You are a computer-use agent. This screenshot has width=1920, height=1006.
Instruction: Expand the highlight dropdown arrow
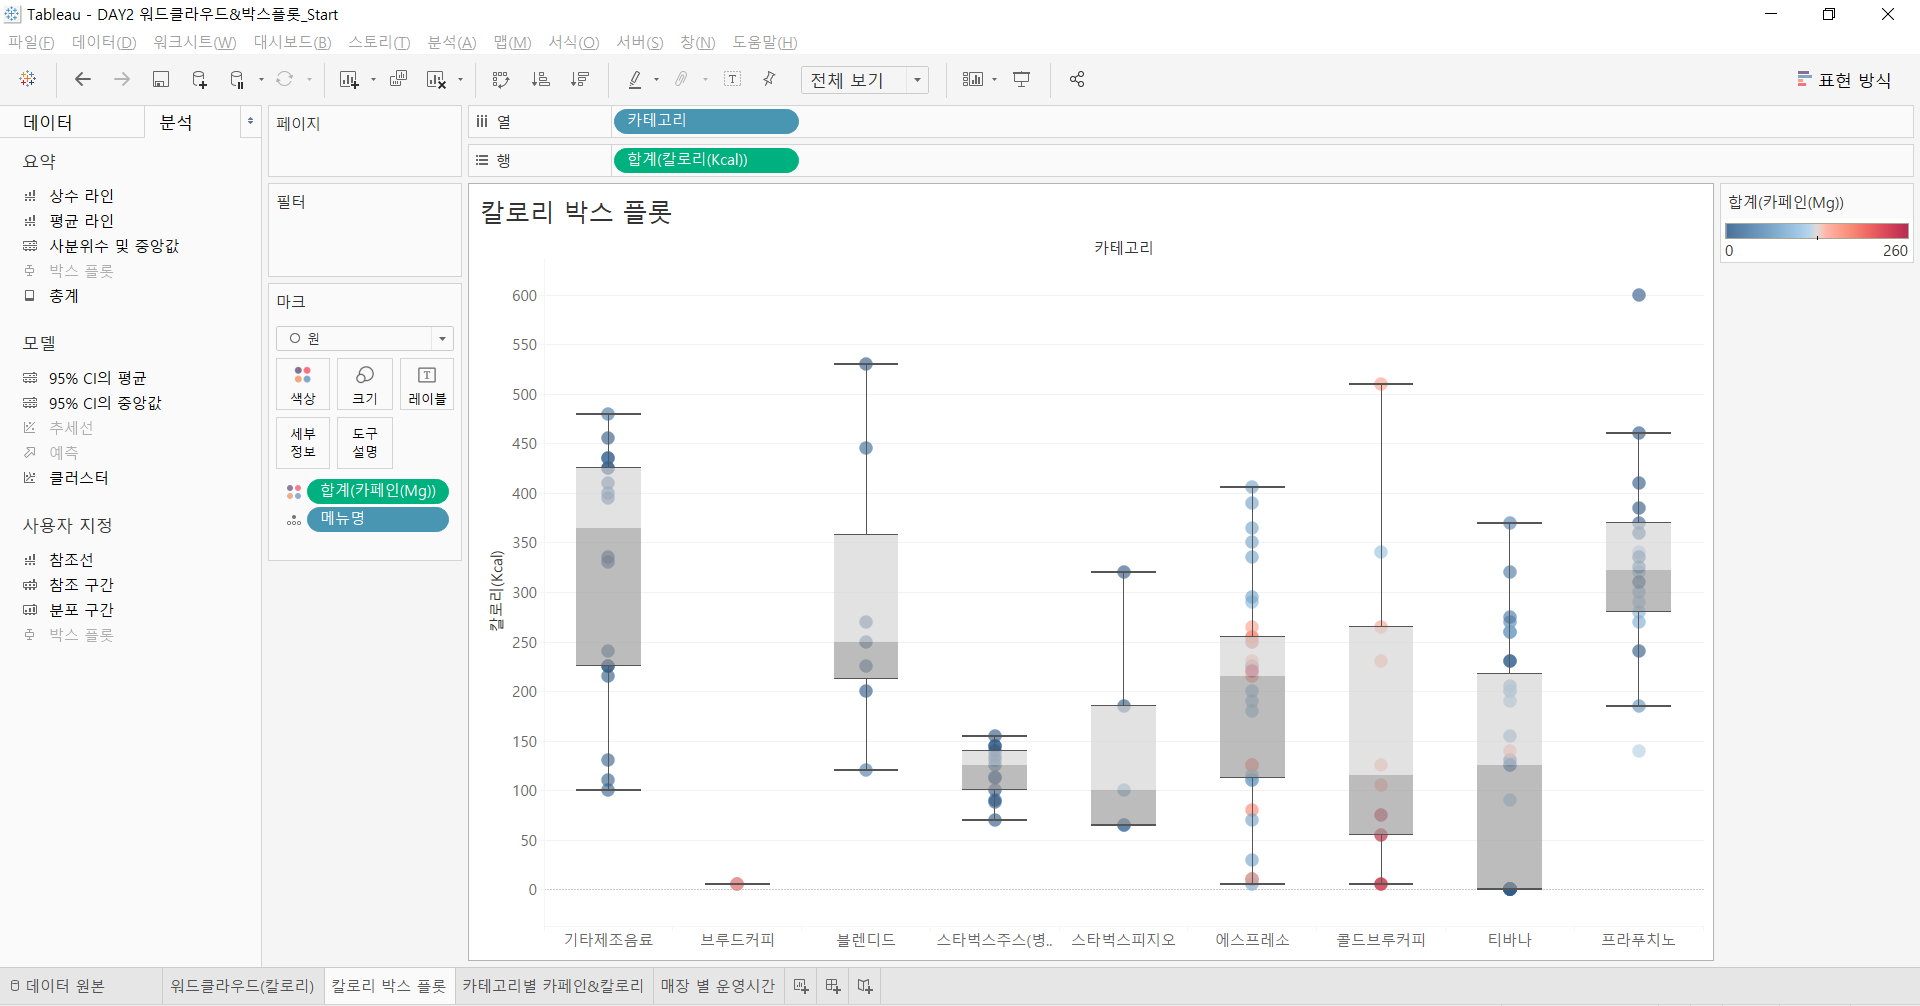[x=656, y=80]
